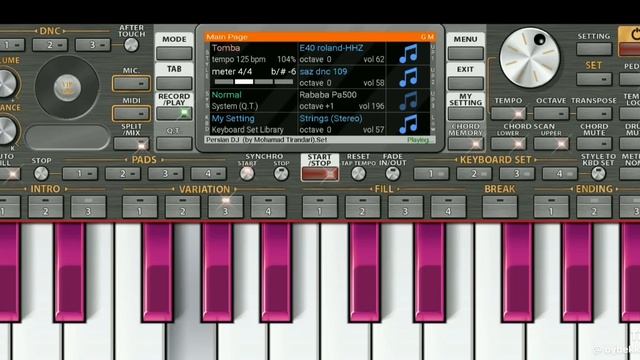Tap DNC button 3

coord(93,44)
